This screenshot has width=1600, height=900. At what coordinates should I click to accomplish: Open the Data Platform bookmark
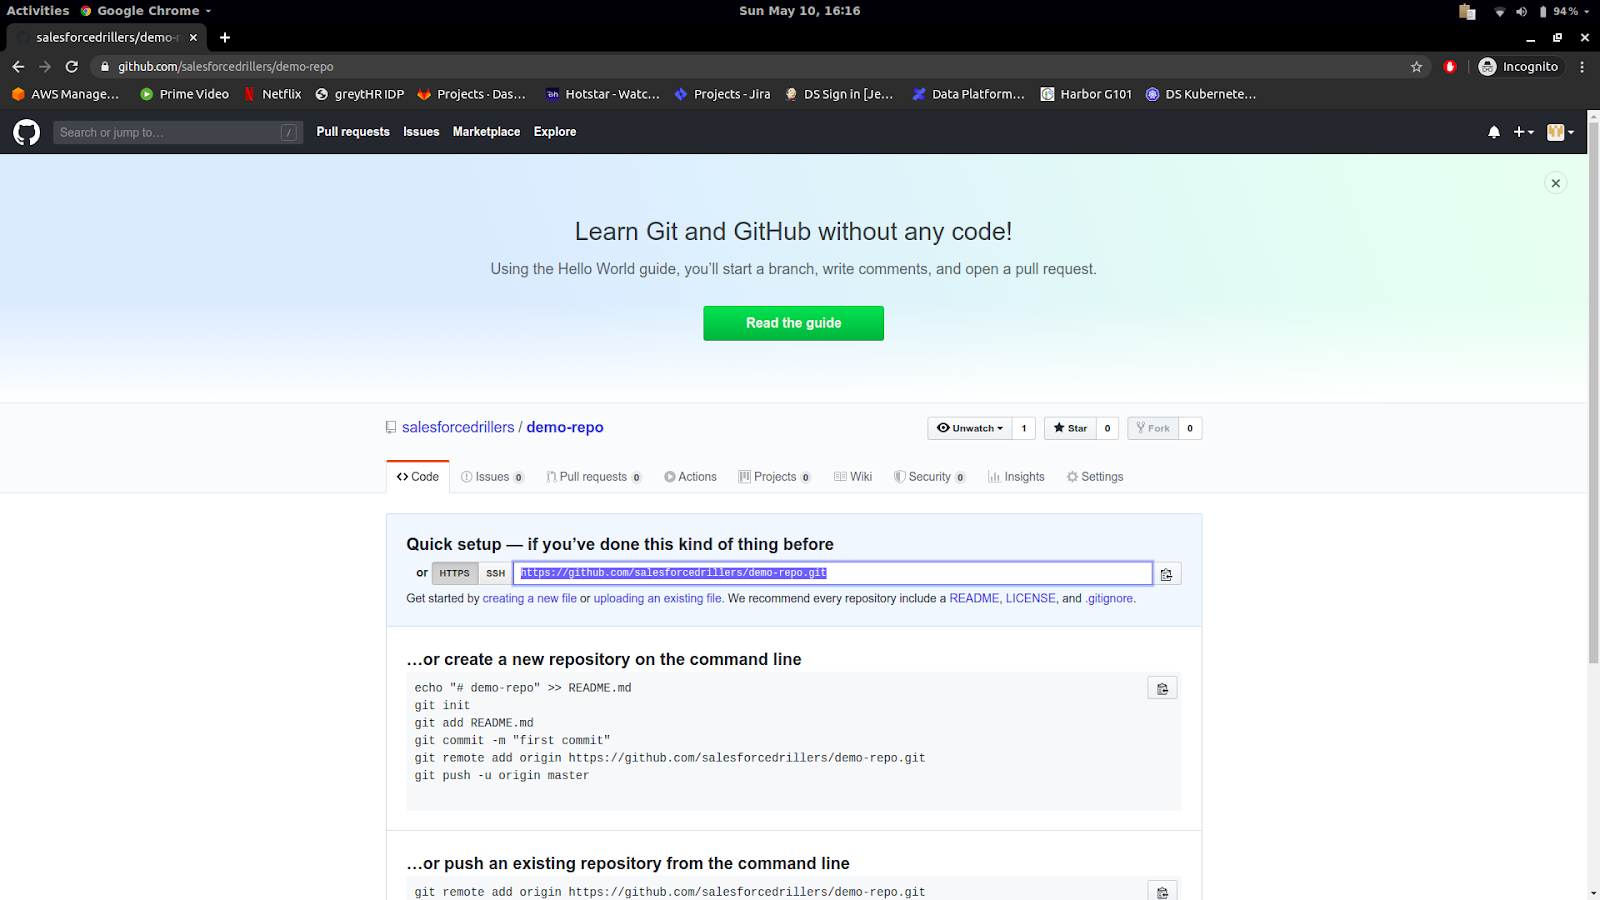tap(969, 94)
